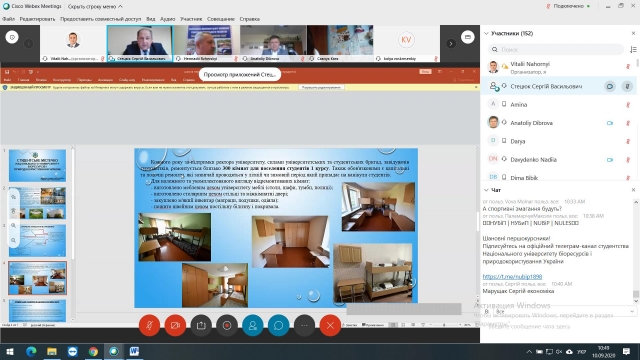
Task: Open File Explorer from taskbar
Action: coord(52,351)
